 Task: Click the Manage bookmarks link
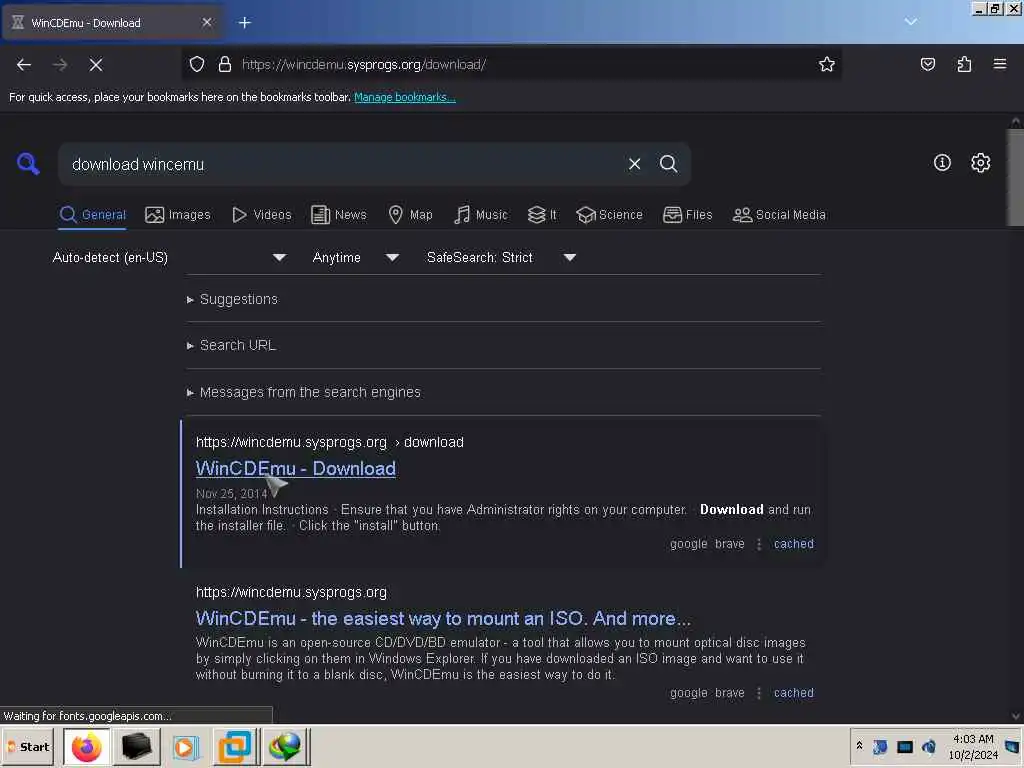405,97
